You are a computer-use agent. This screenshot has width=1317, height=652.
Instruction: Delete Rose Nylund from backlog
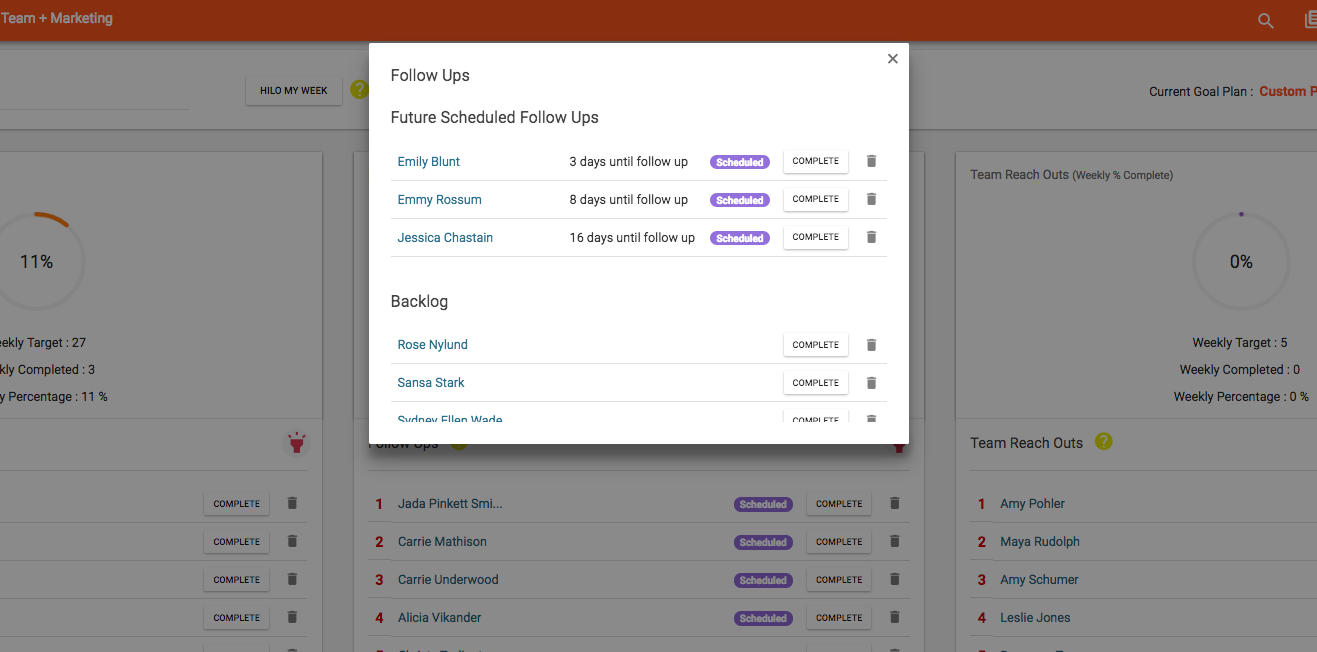[871, 345]
